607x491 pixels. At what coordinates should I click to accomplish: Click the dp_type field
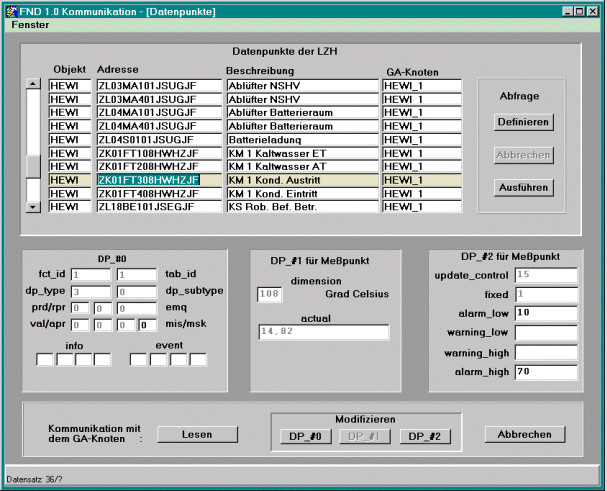click(x=91, y=292)
